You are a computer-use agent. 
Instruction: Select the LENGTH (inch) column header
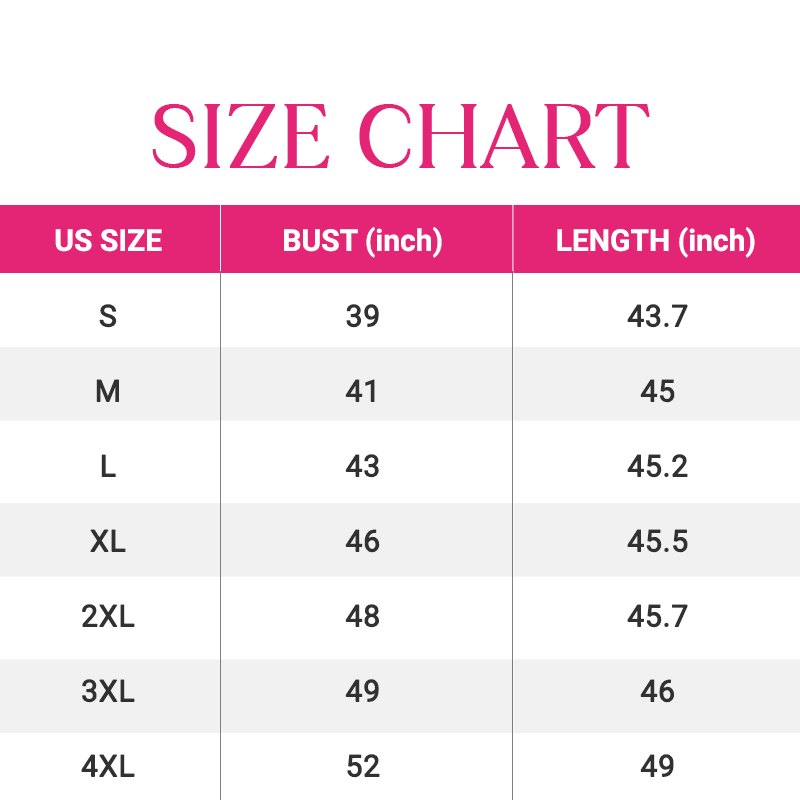pos(656,241)
